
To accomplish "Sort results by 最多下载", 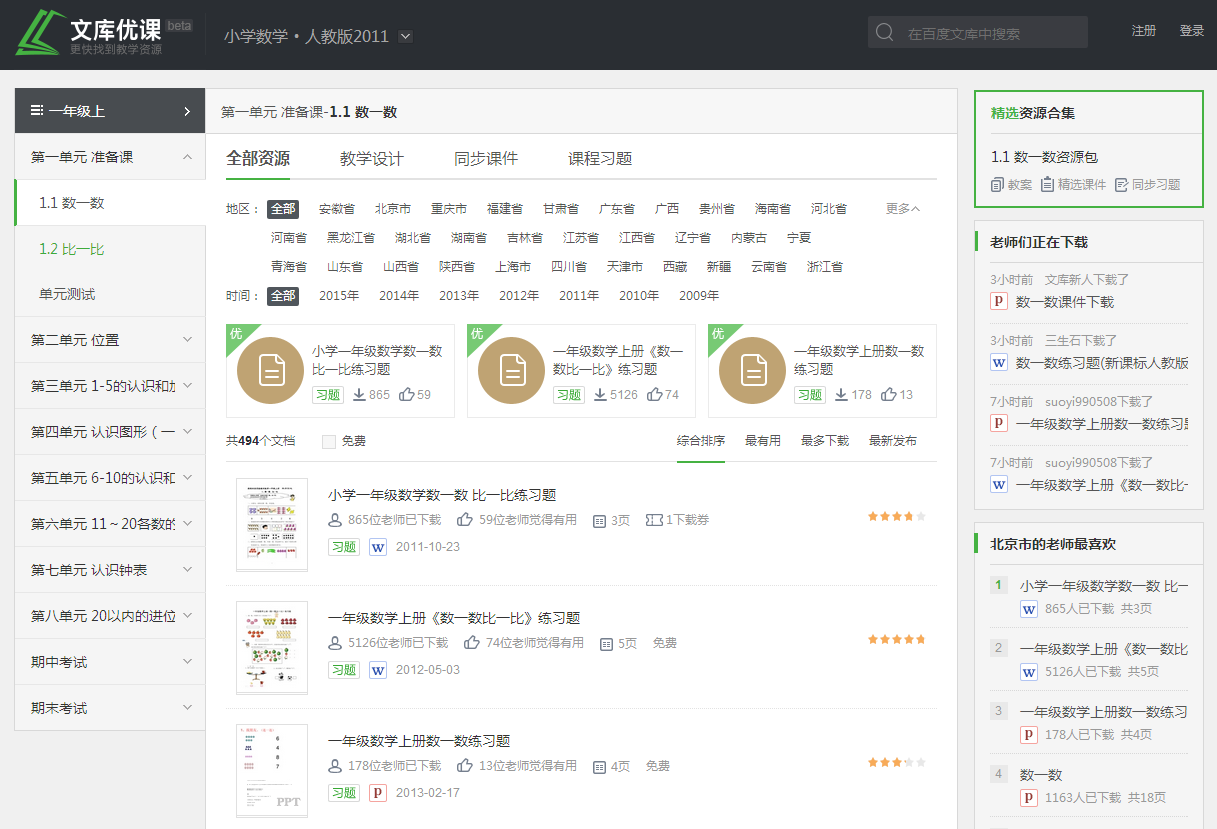I will (x=824, y=441).
